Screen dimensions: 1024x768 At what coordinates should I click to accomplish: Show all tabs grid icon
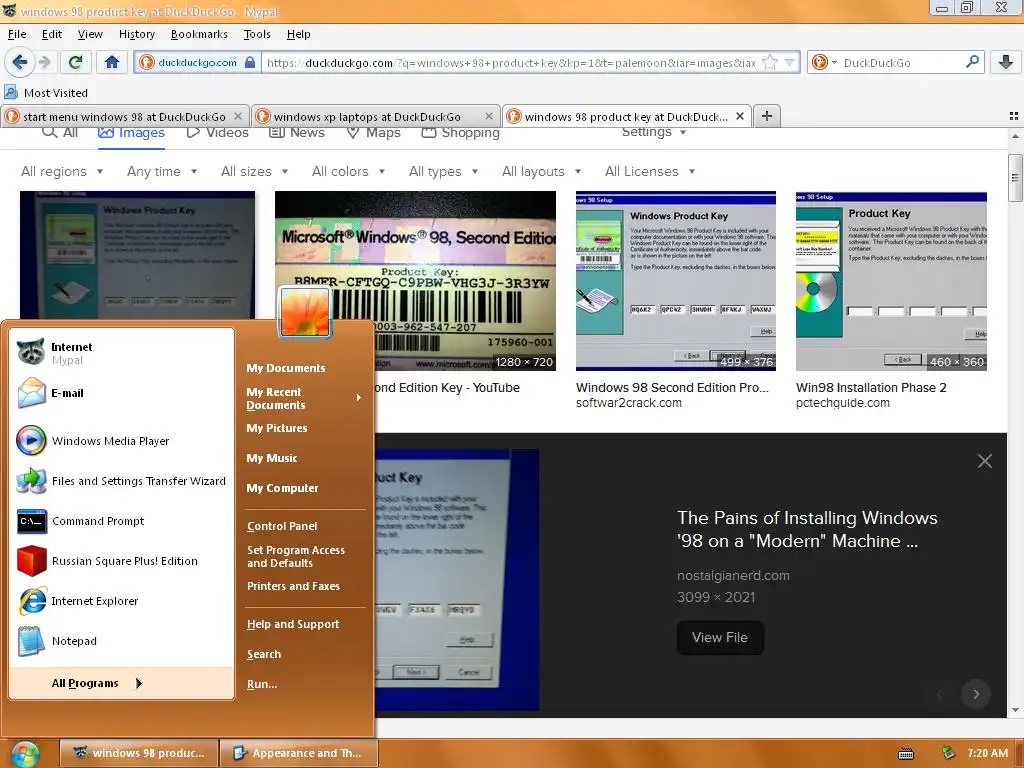point(1014,116)
